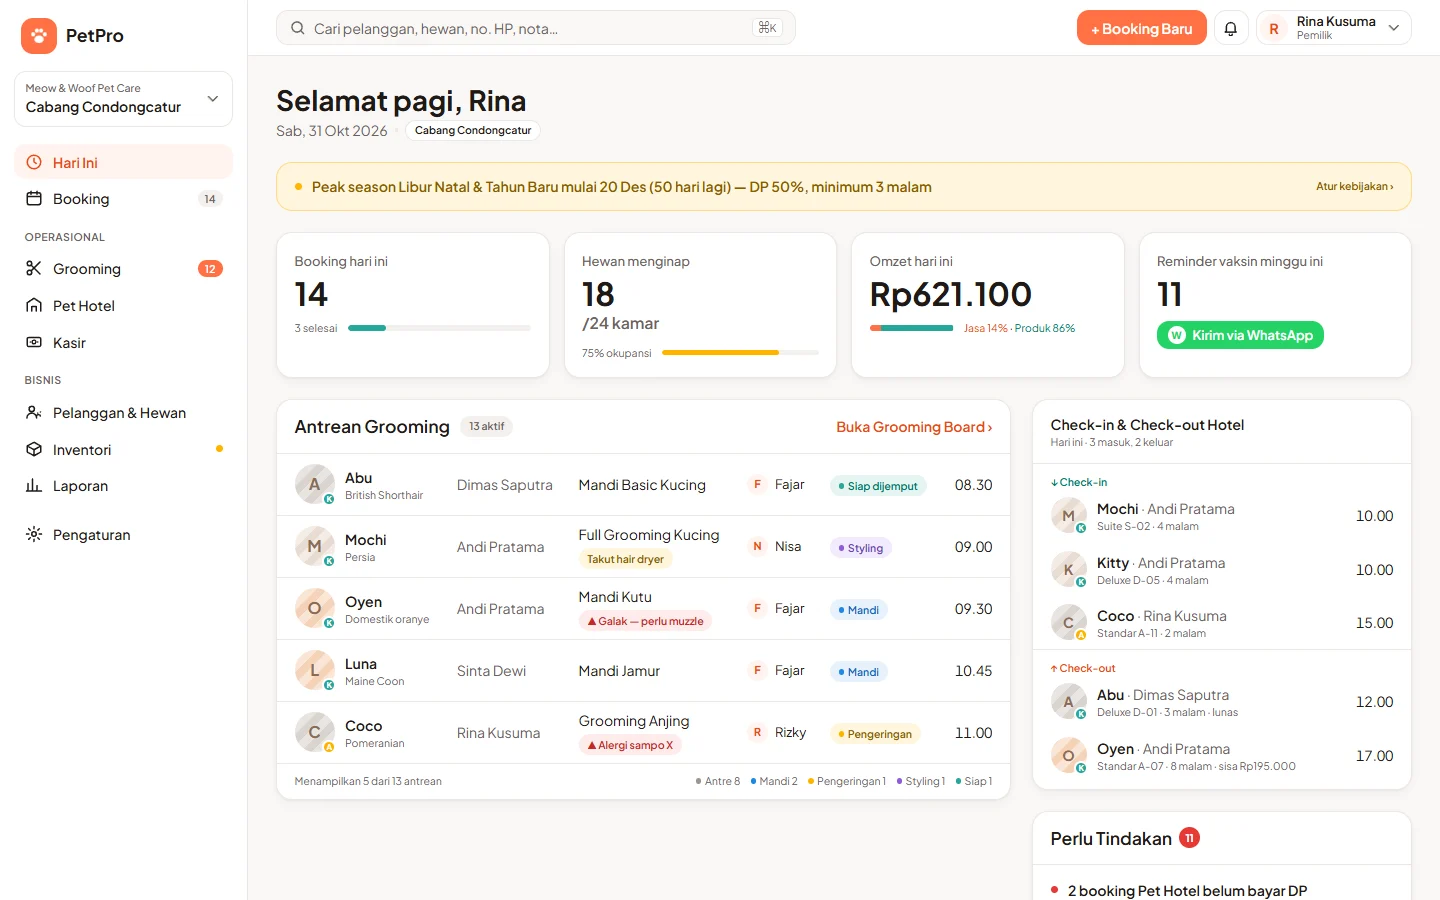Viewport: 1440px width, 900px height.
Task: Expand the Cabang Condongcatur branch selector
Action: tap(123, 98)
